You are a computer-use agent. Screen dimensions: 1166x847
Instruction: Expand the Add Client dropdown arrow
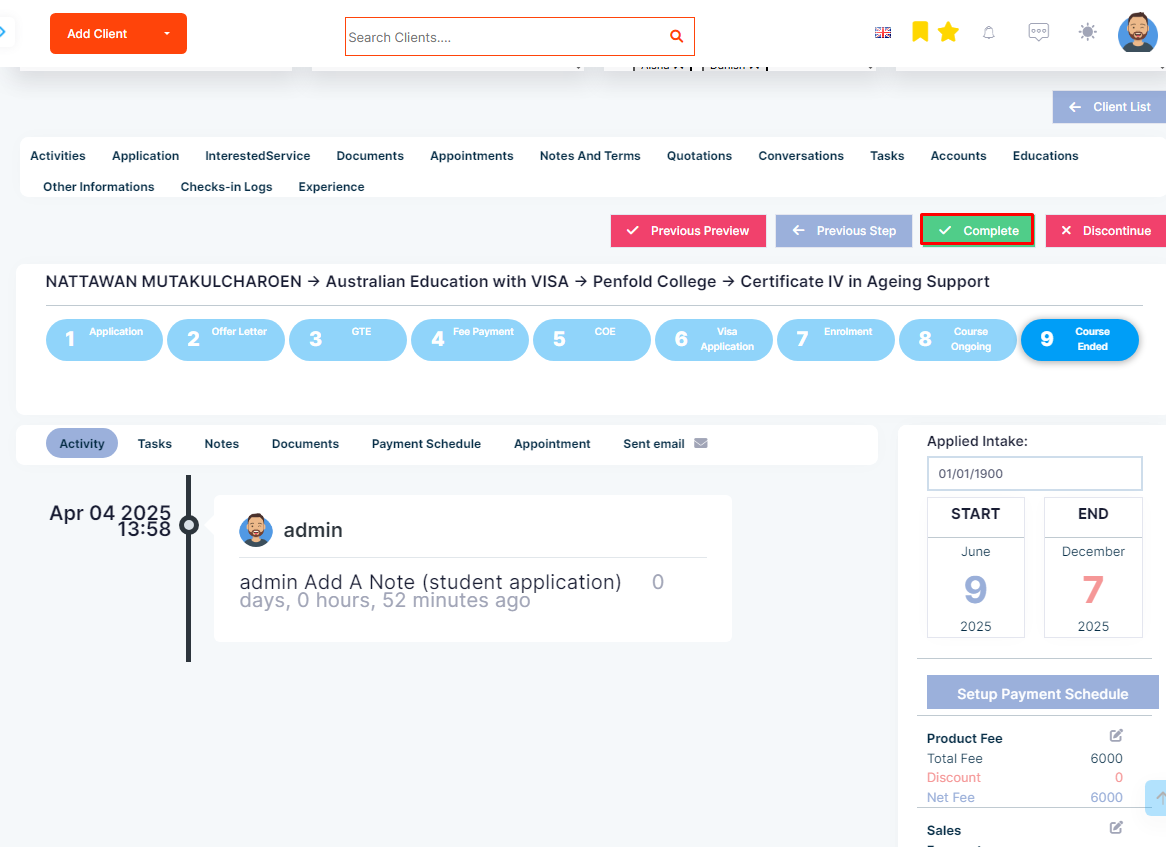[x=167, y=33]
